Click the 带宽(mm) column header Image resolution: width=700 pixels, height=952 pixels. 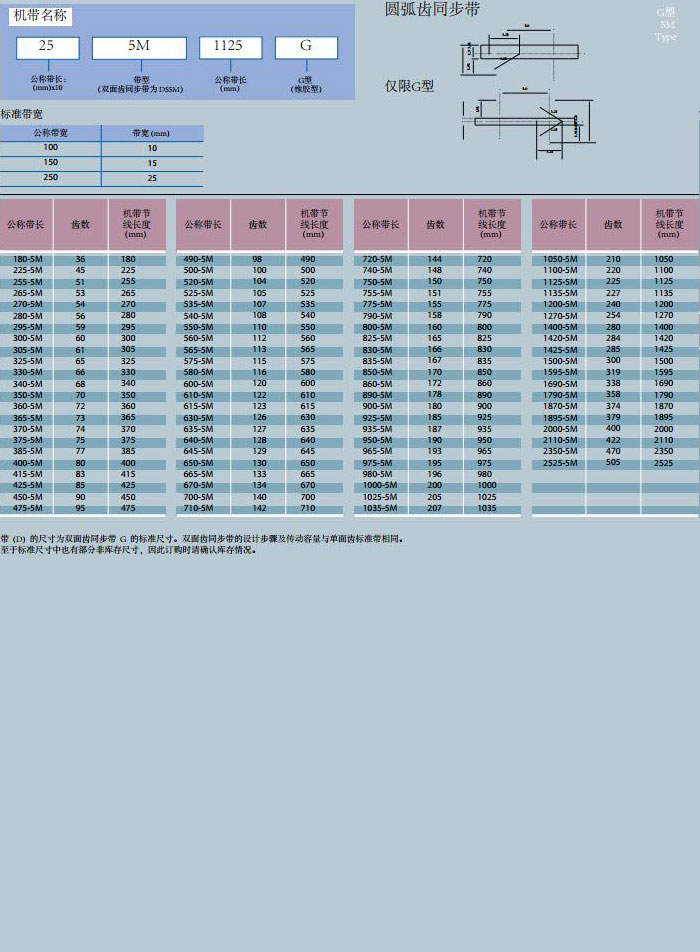point(151,133)
